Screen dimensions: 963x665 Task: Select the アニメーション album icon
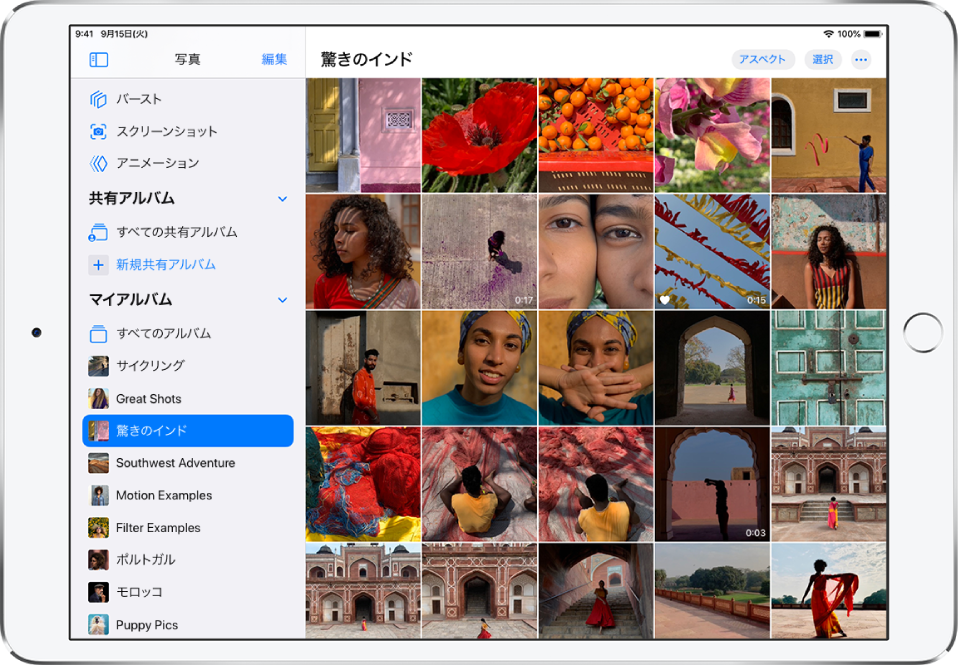[x=100, y=164]
